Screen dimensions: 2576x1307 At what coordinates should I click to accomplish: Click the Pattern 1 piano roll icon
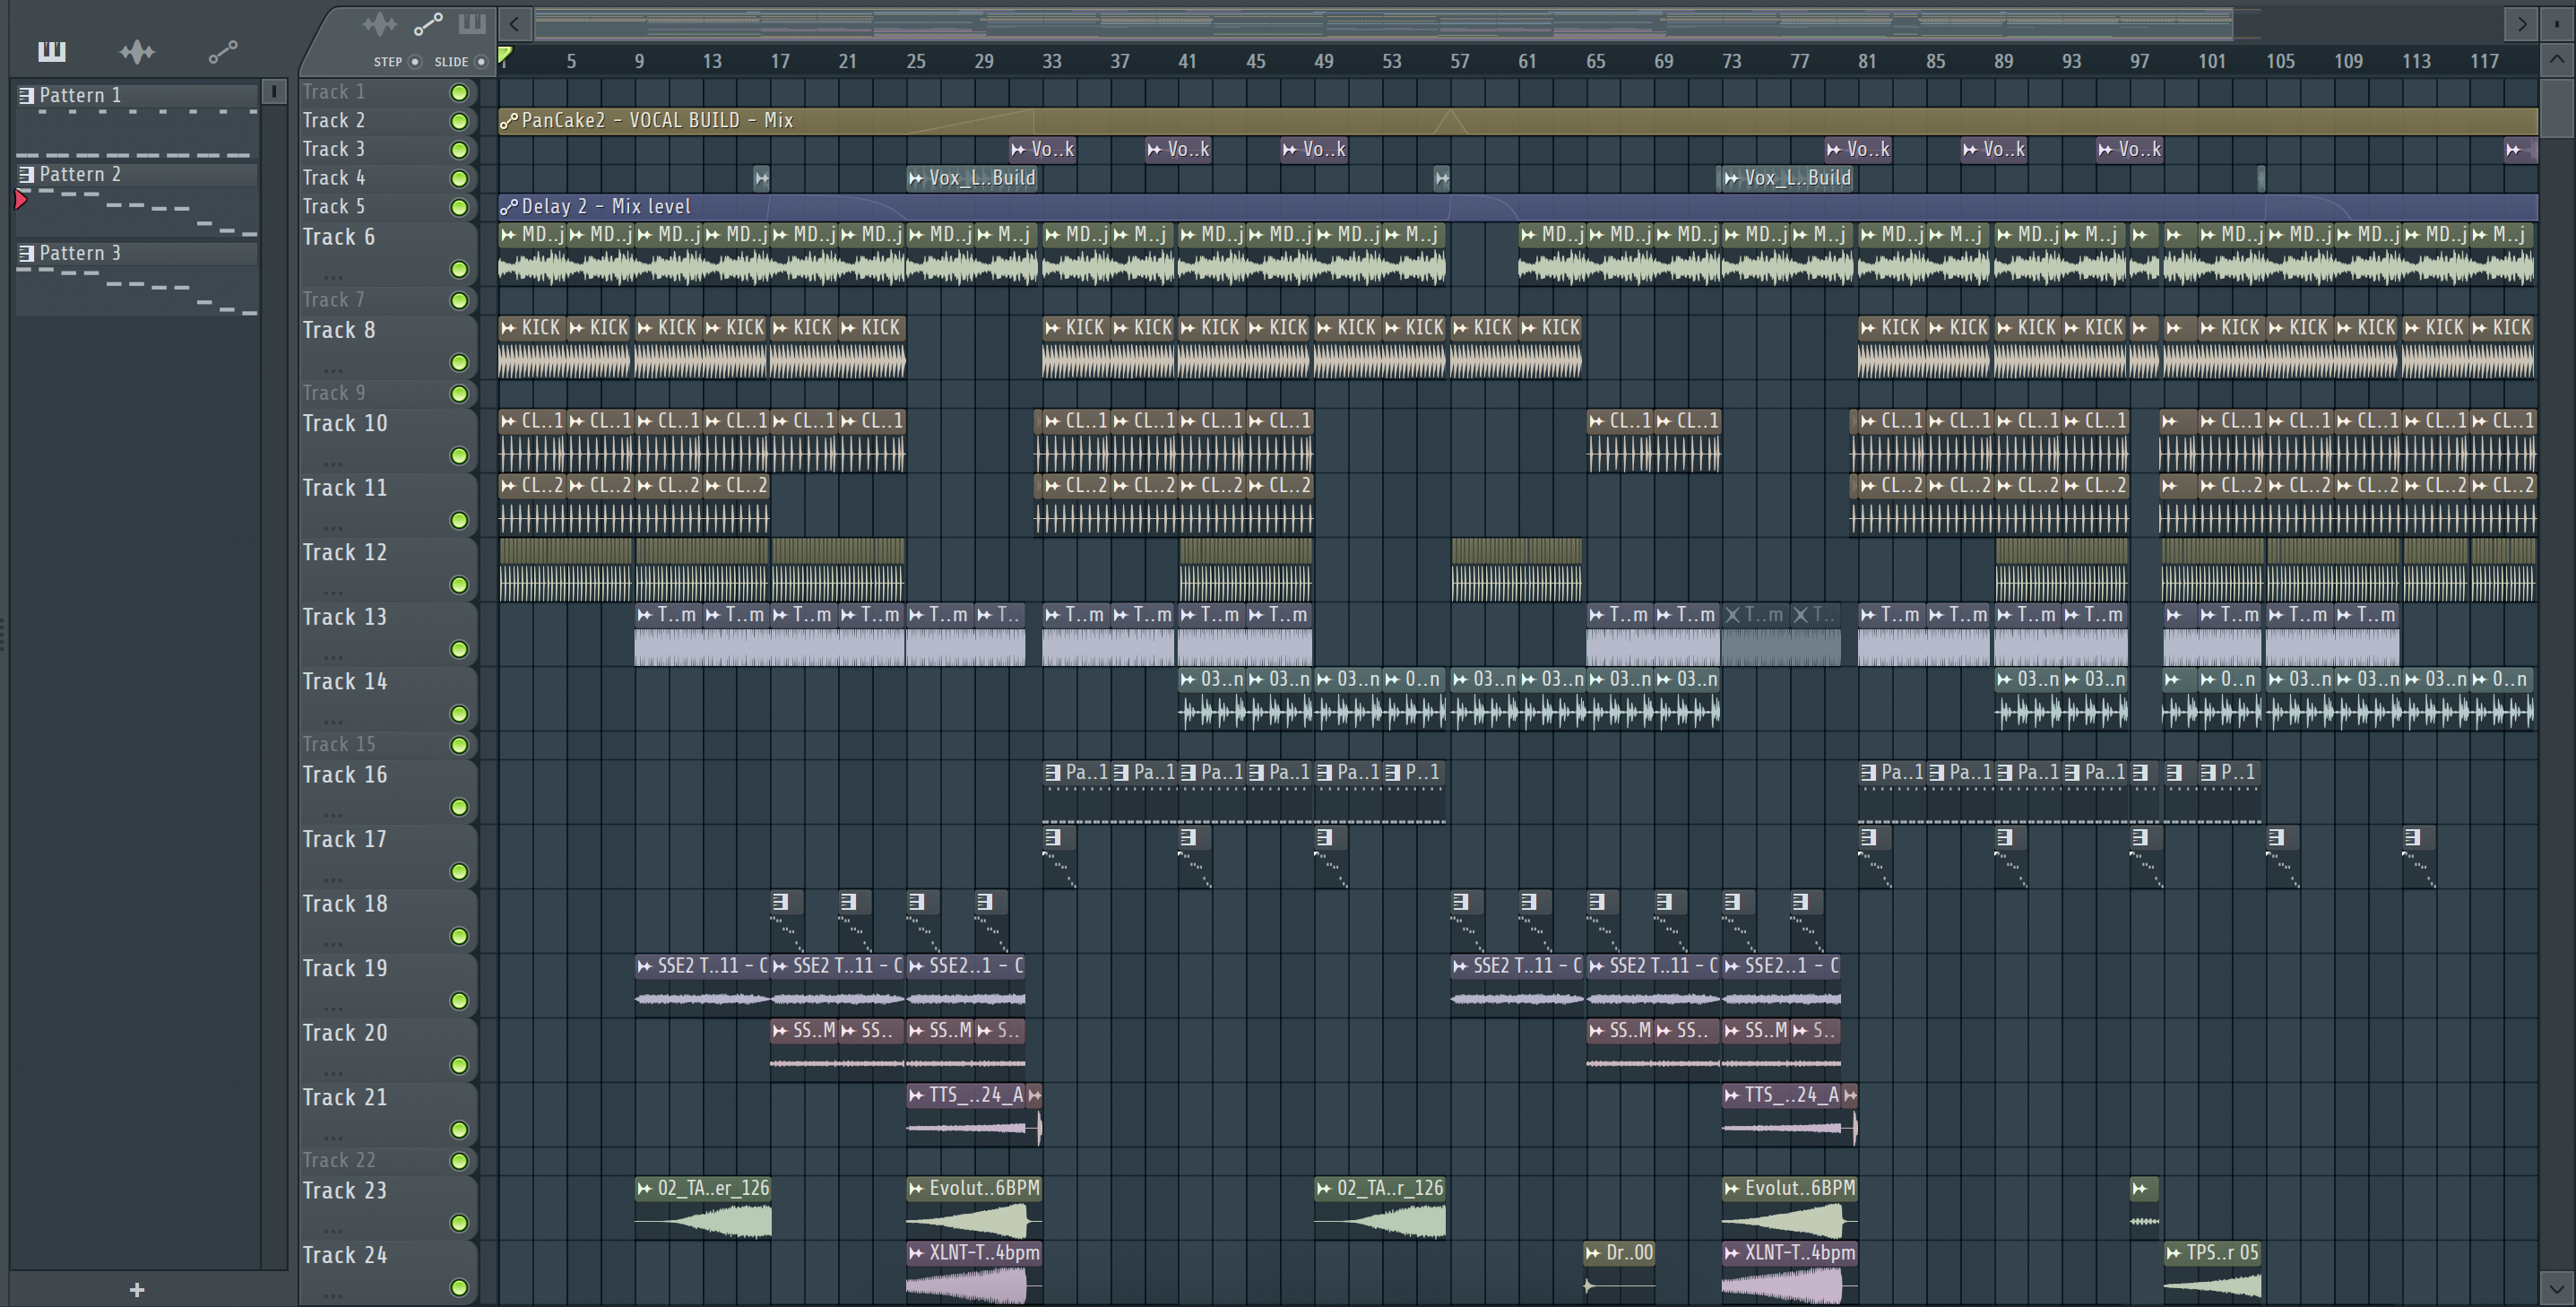coord(27,96)
